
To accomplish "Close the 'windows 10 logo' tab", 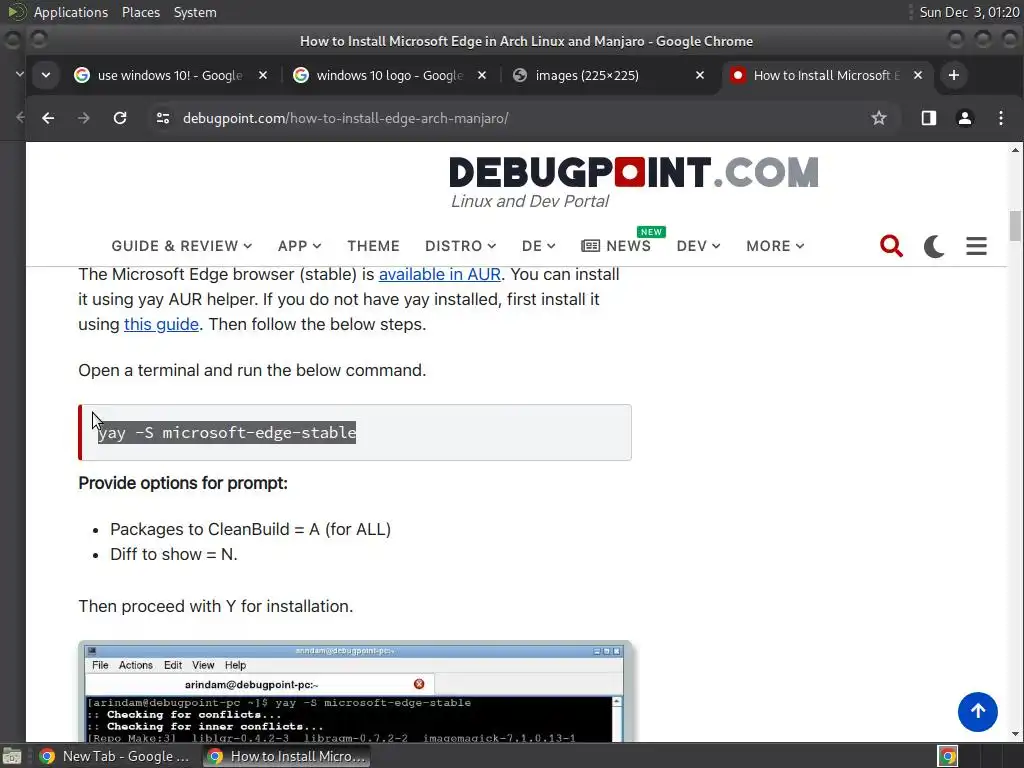I will [x=482, y=75].
